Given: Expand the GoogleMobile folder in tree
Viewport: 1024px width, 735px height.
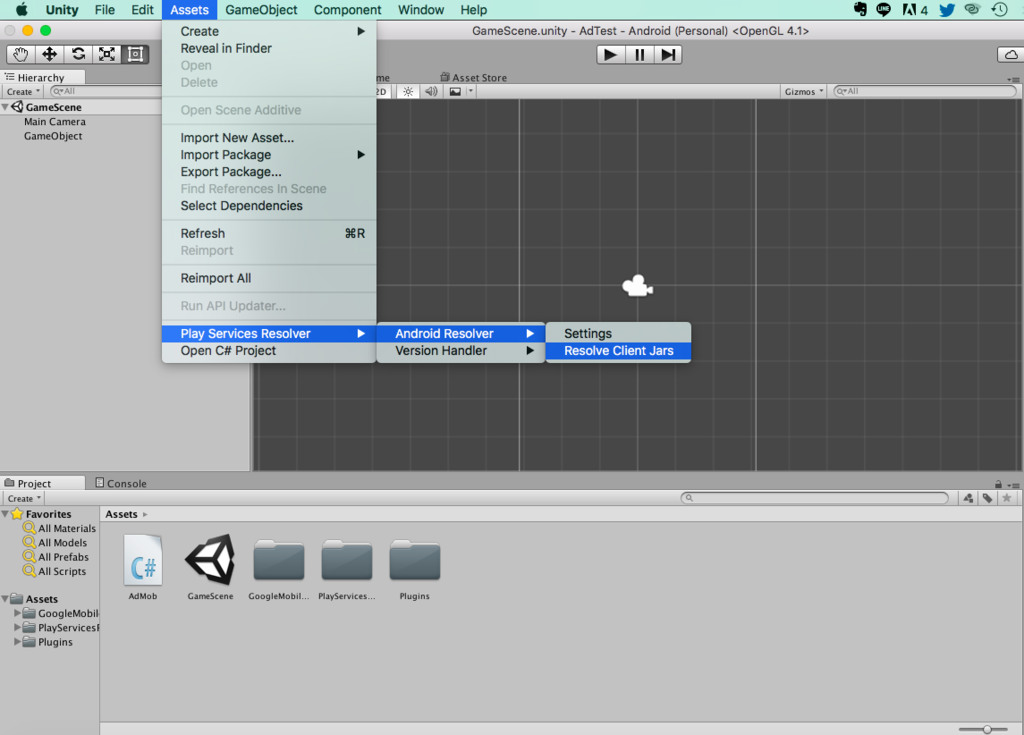Looking at the screenshot, I should (18, 613).
